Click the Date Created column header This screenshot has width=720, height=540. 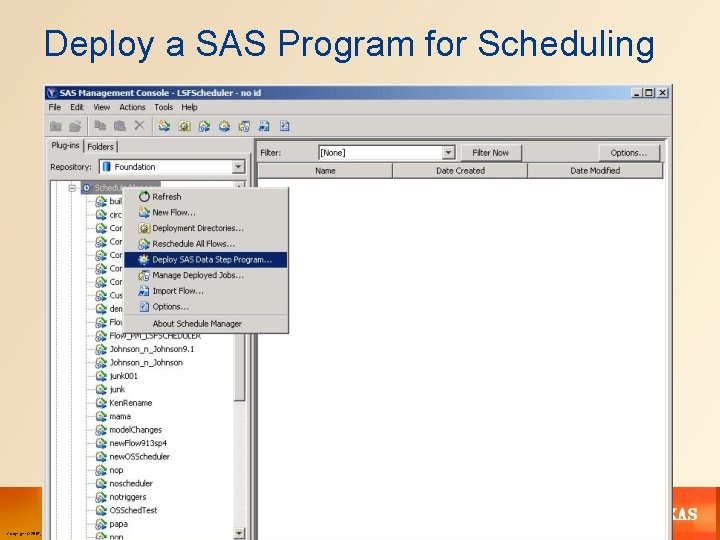pyautogui.click(x=460, y=170)
